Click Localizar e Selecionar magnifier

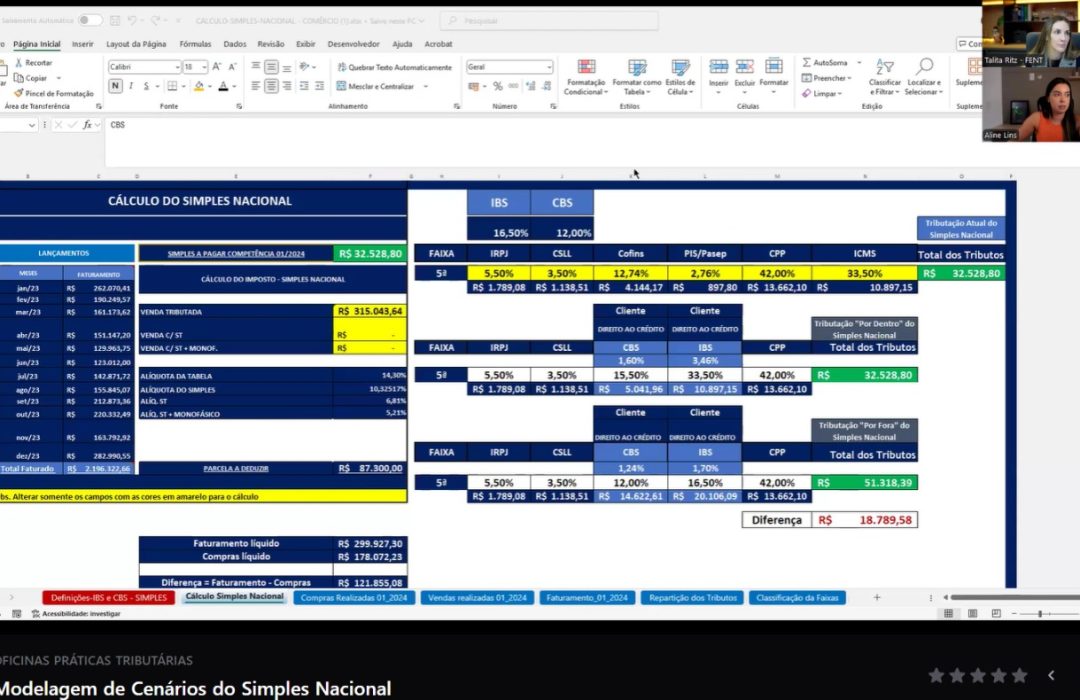click(x=923, y=69)
